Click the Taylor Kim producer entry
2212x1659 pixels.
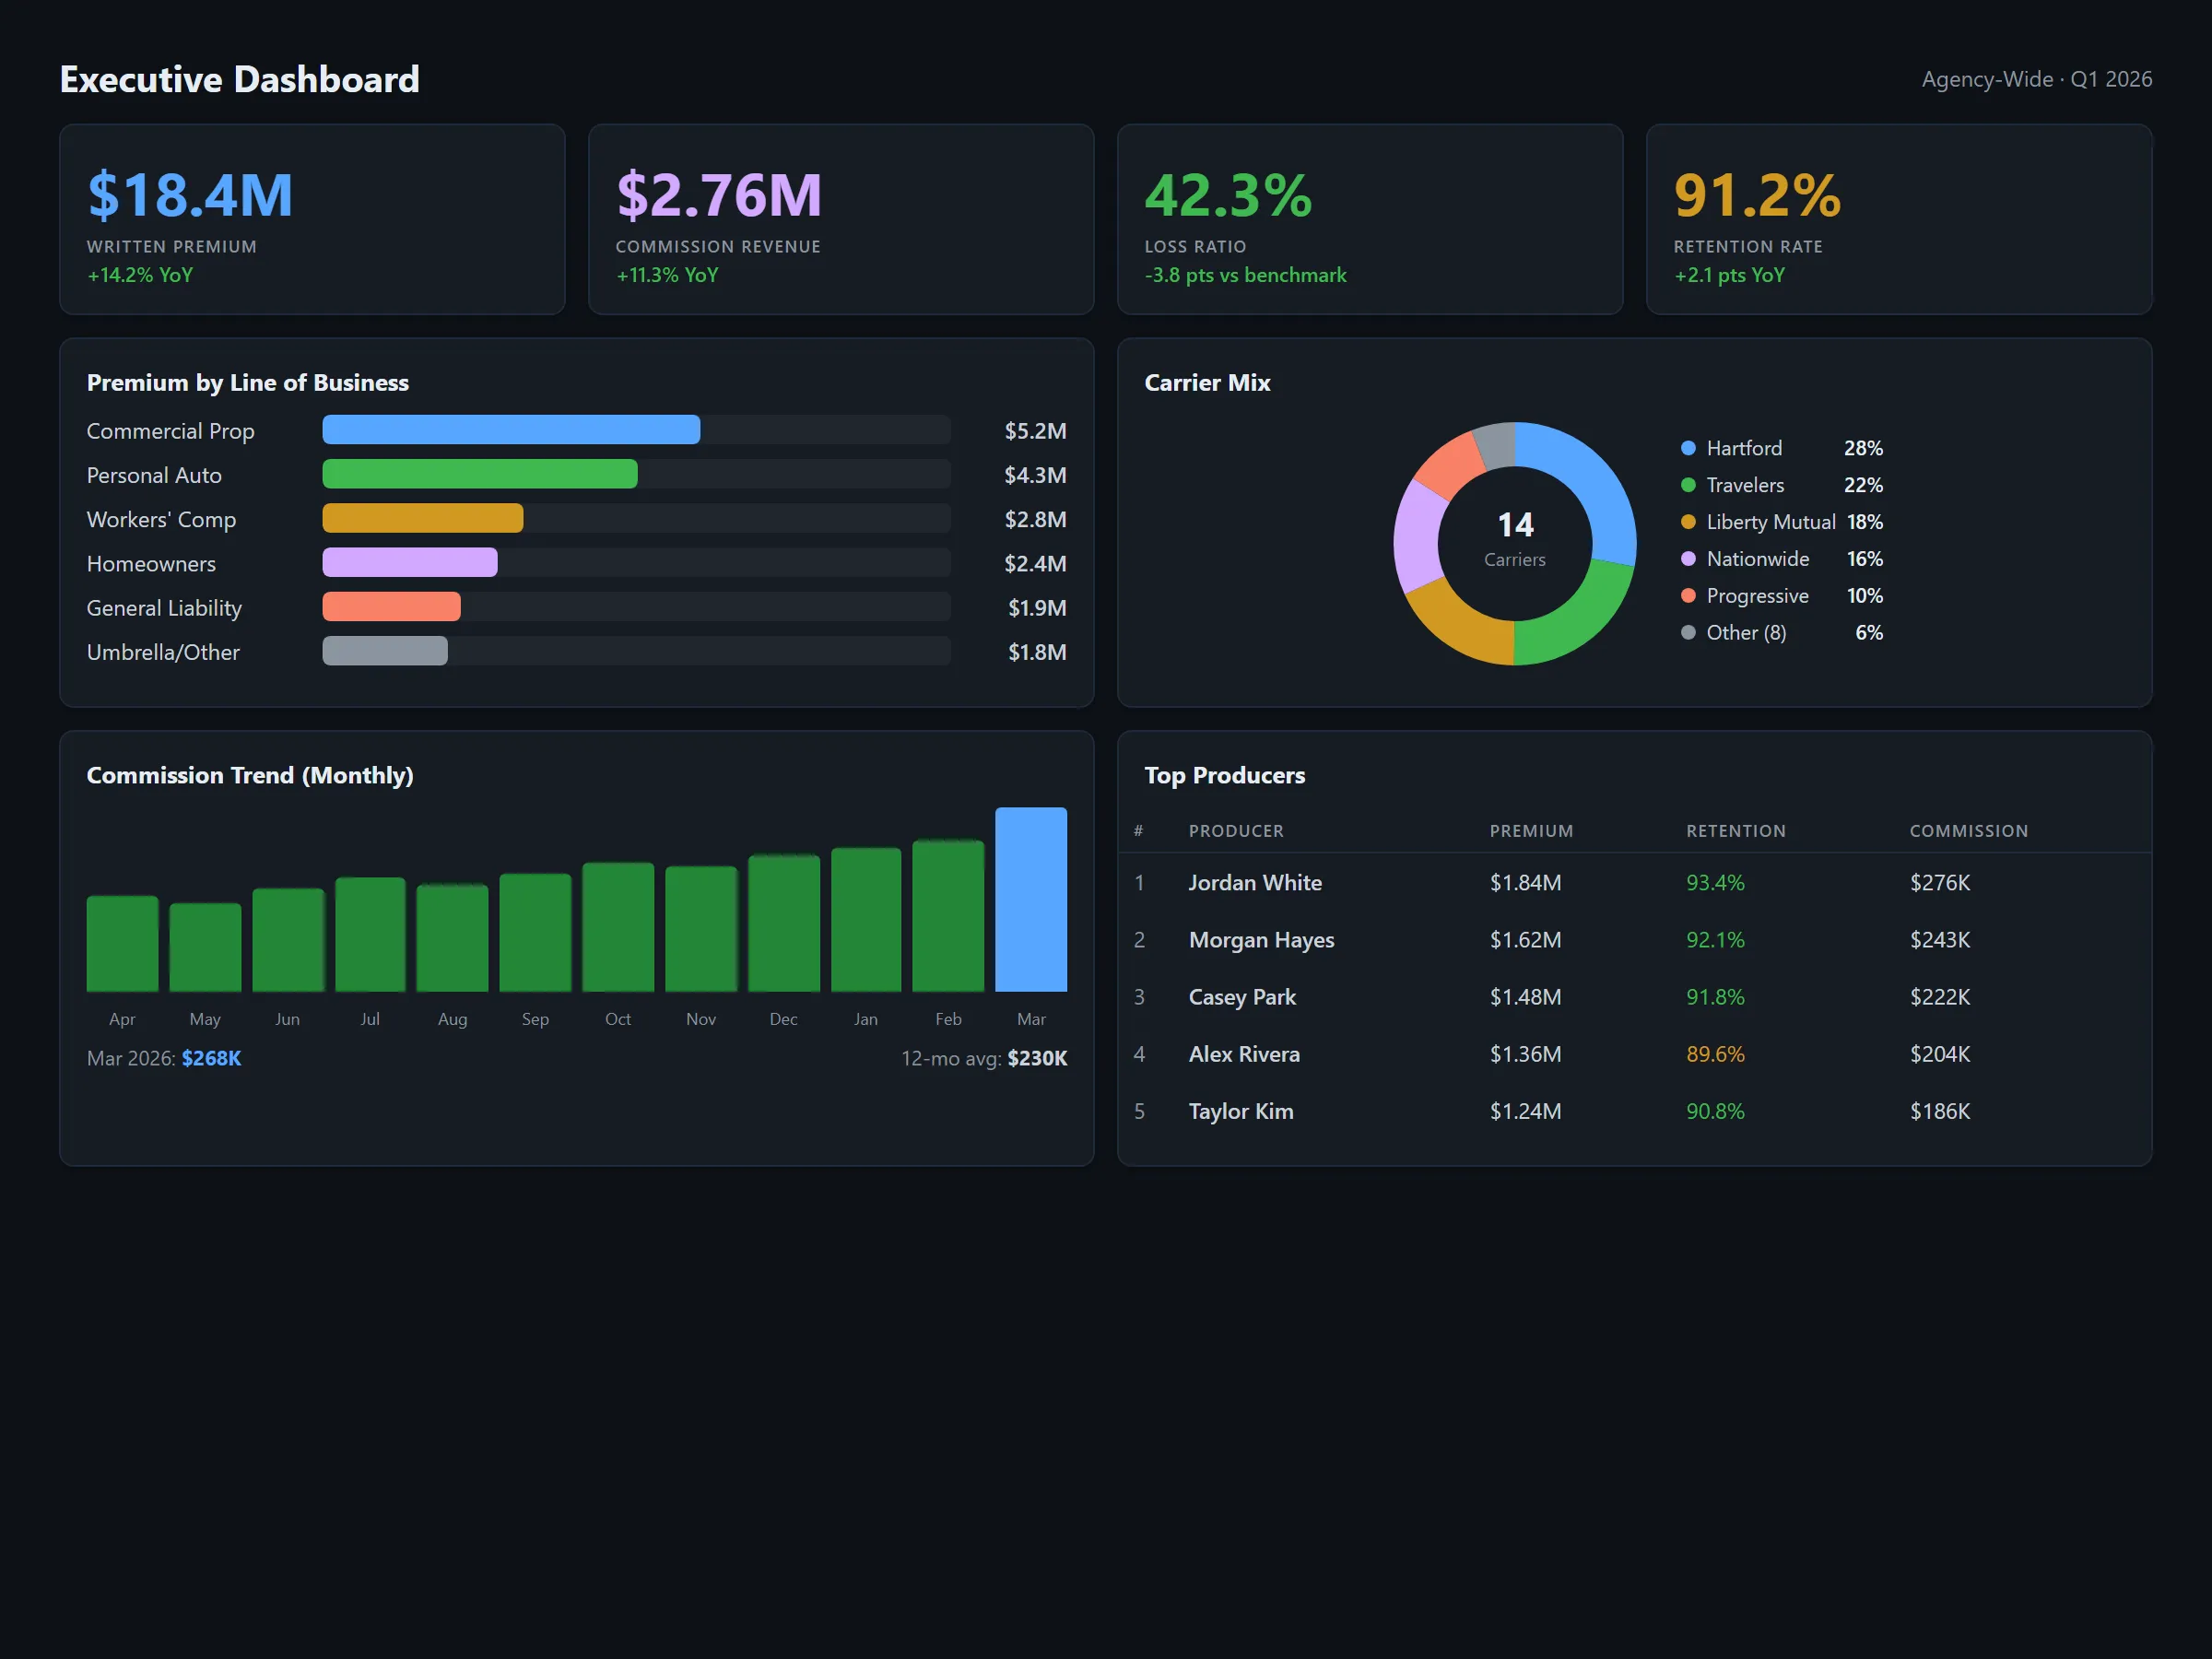click(x=1241, y=1111)
